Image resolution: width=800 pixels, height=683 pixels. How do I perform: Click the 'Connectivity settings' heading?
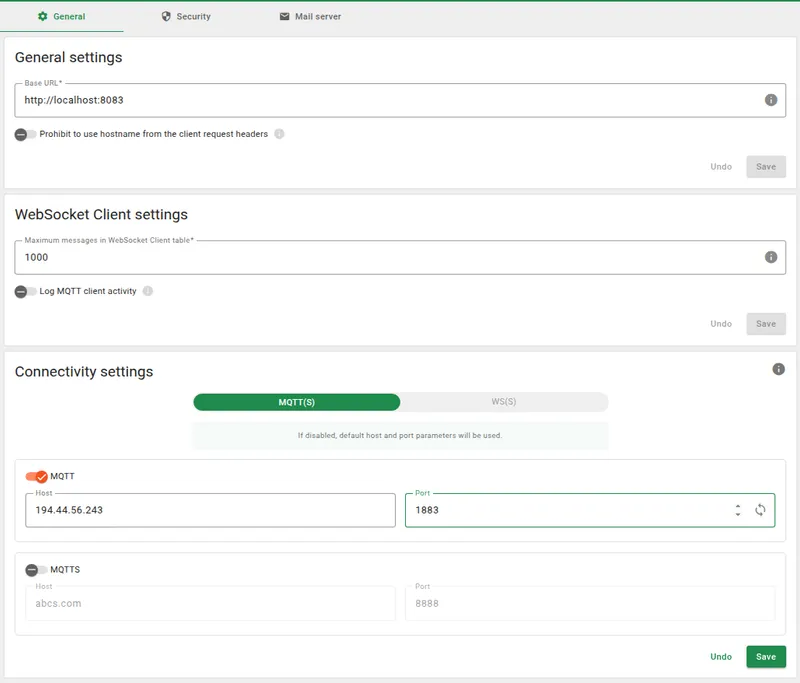(84, 371)
